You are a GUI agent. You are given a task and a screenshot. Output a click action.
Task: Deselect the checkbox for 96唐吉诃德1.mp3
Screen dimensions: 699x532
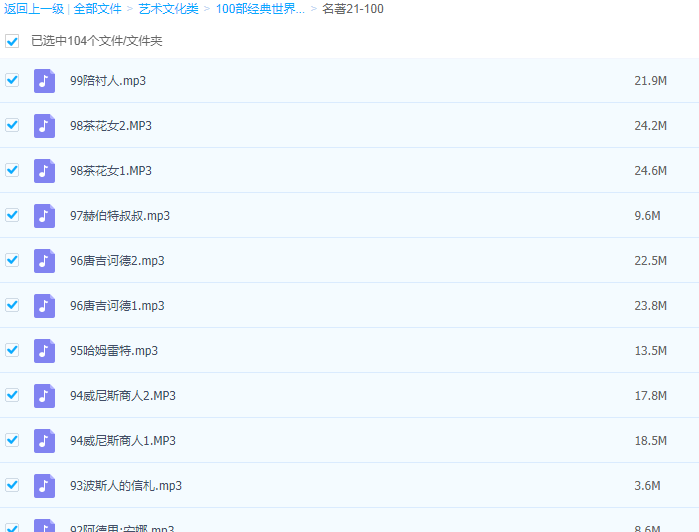(x=12, y=305)
